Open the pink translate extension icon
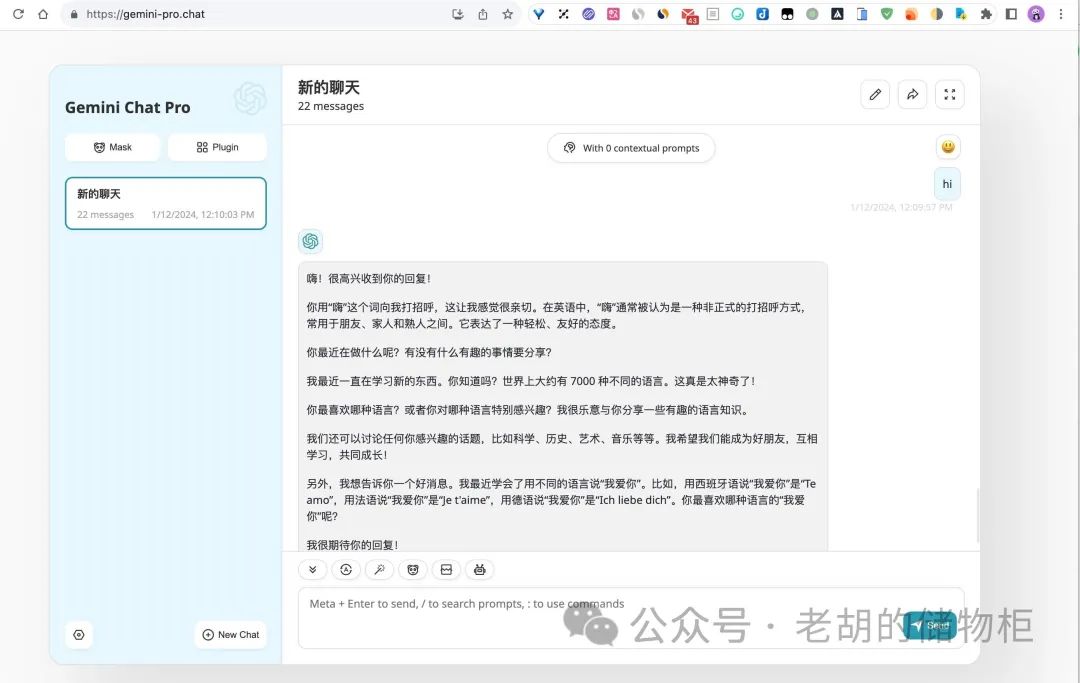 613,14
